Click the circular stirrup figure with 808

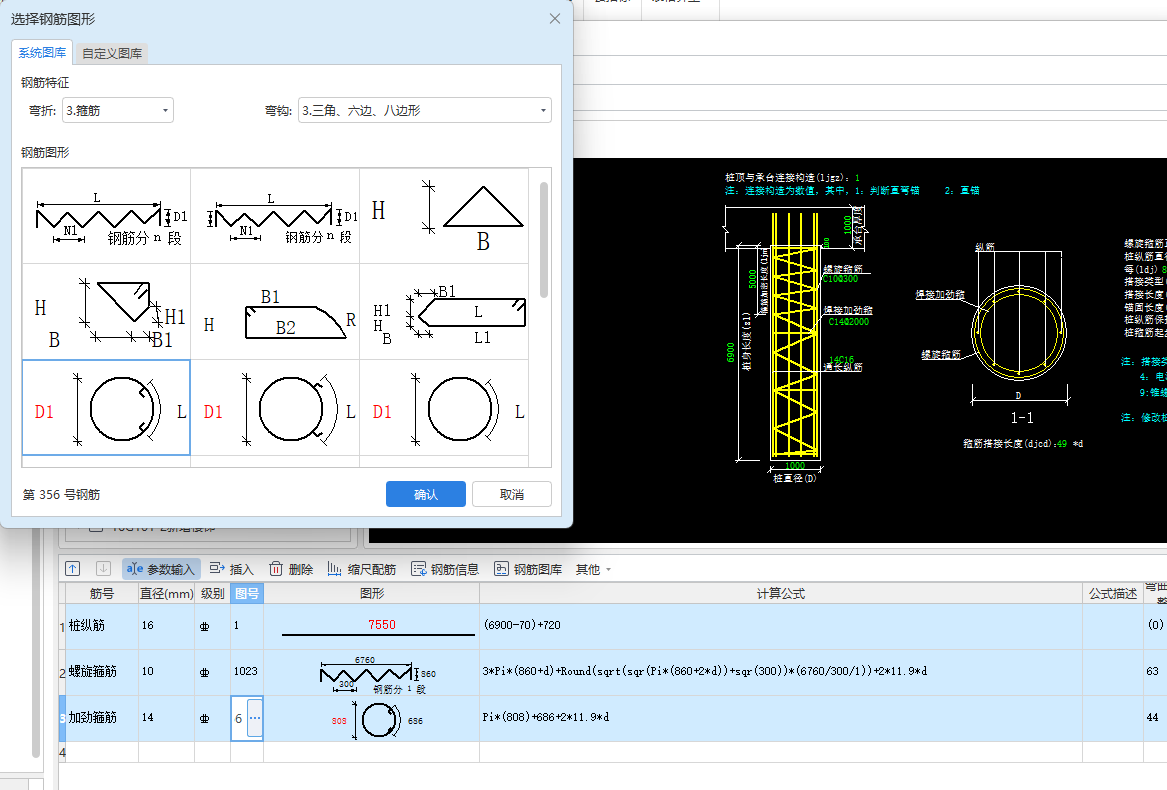[371, 718]
